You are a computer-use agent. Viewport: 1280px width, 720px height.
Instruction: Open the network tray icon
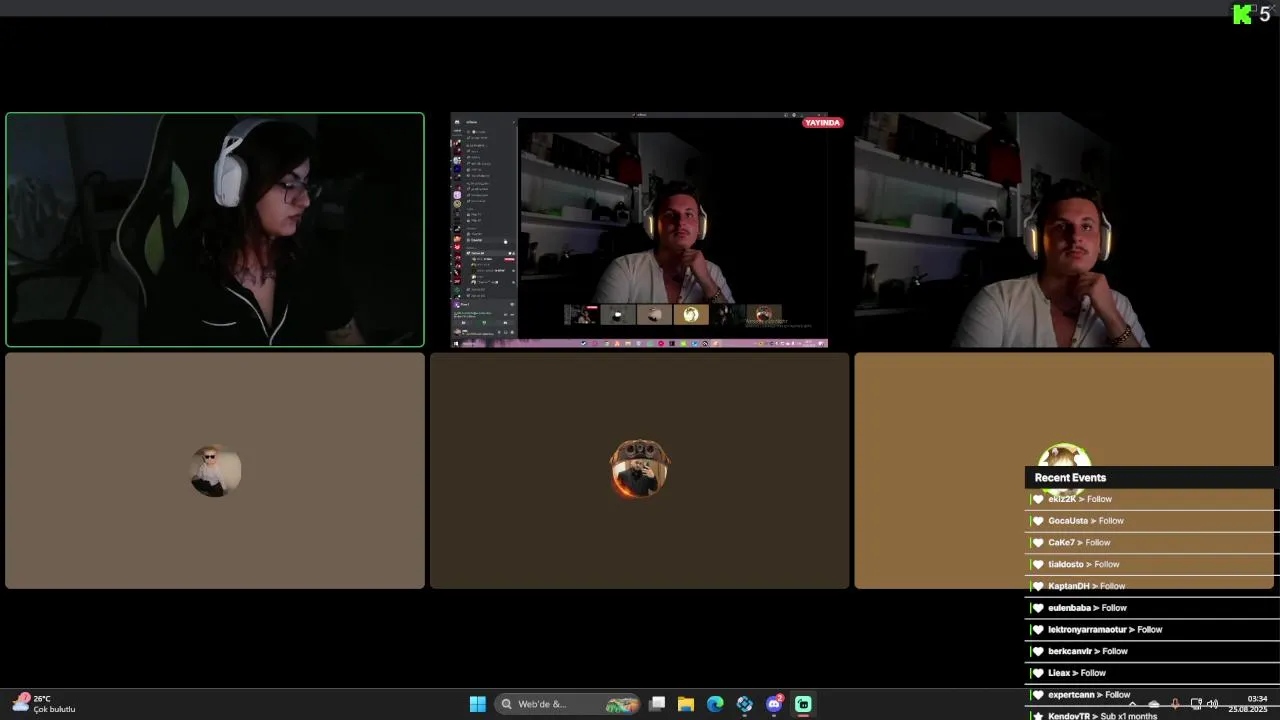tap(1196, 704)
